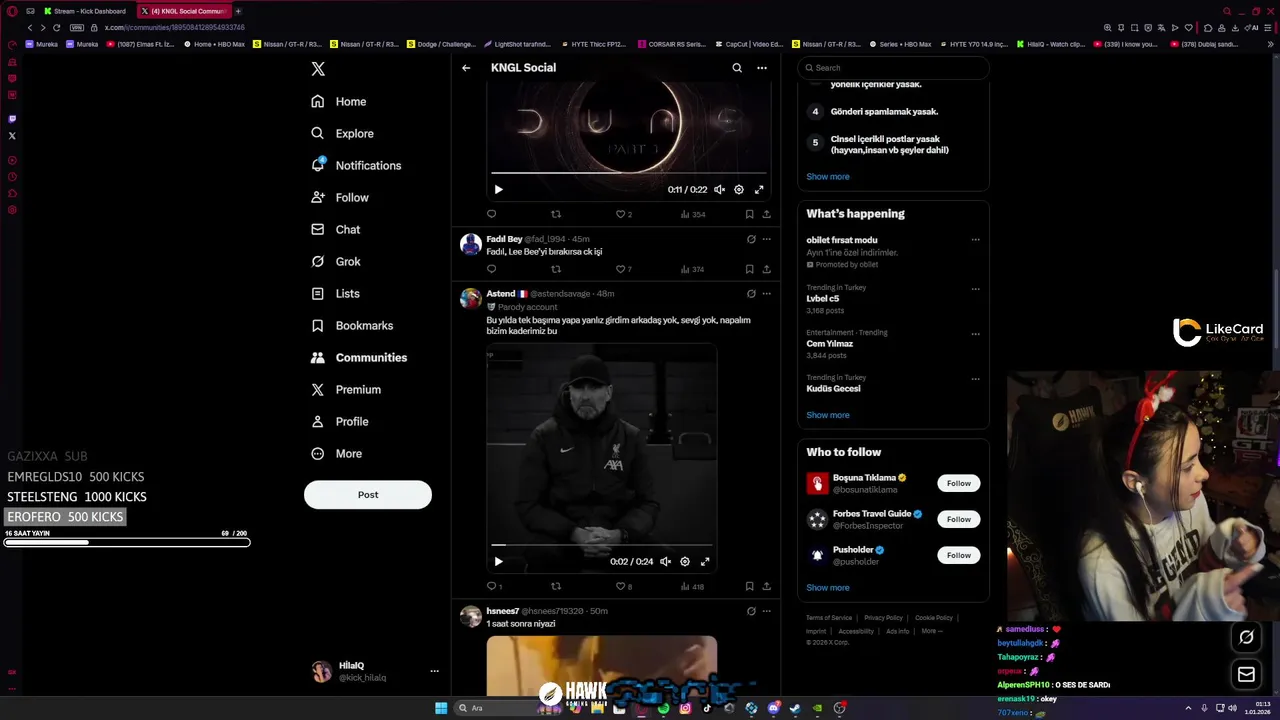Switch to Stream - Kick Dashboard tab
Image resolution: width=1280 pixels, height=720 pixels.
coord(85,11)
